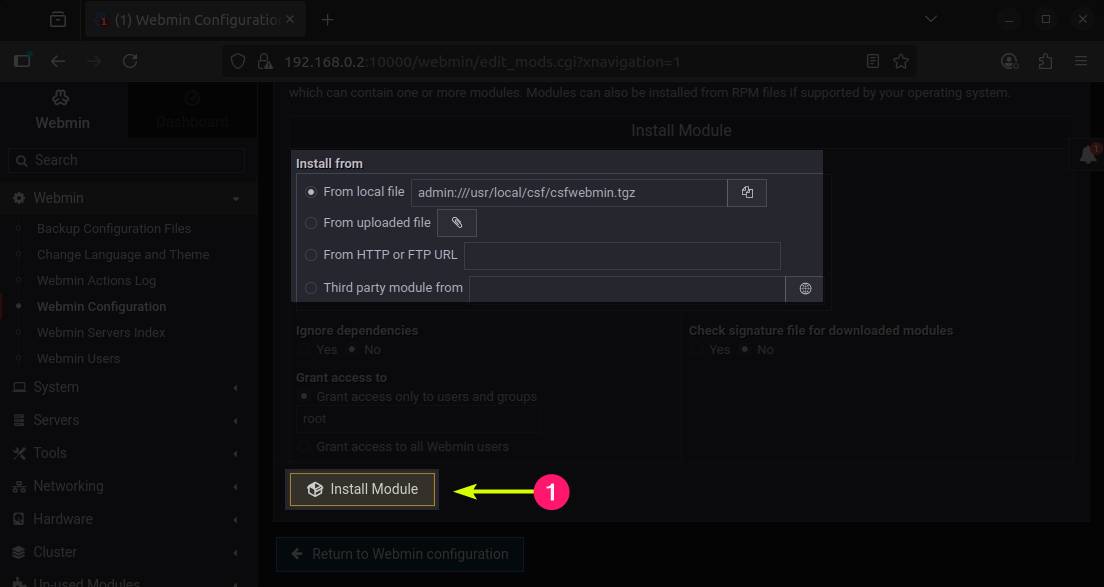Click the Servers sidebar icon
Screen dimensions: 1104x587
click(21, 420)
